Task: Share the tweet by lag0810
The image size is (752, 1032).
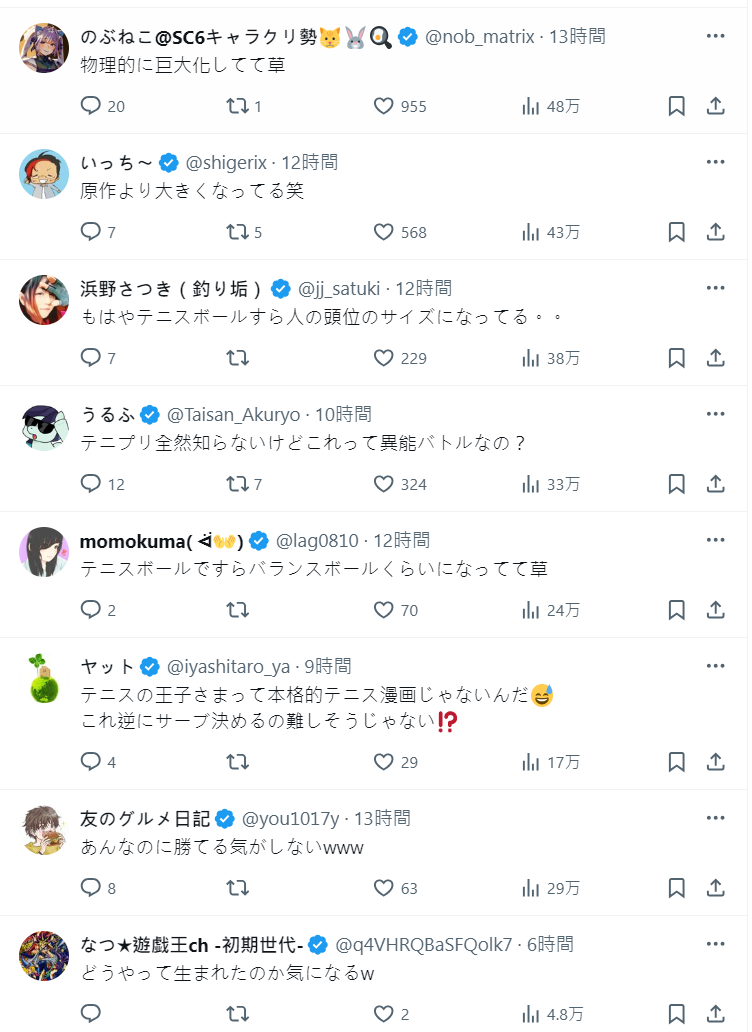Action: 716,610
